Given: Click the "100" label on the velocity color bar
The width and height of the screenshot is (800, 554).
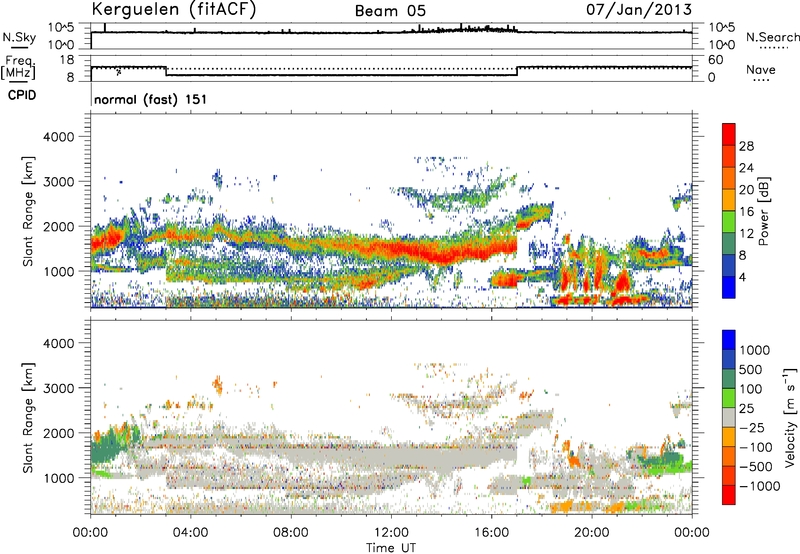Looking at the screenshot, I should (751, 389).
